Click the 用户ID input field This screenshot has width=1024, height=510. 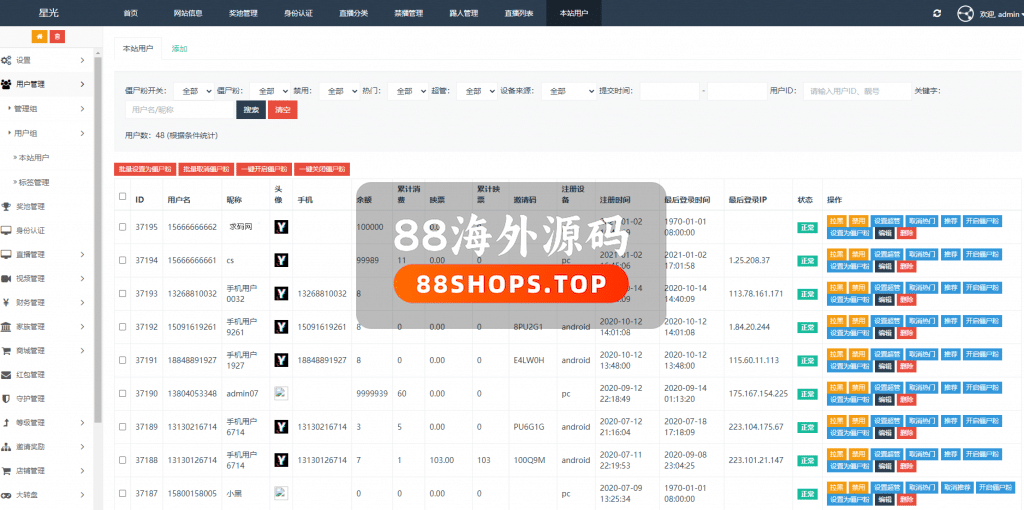[857, 91]
